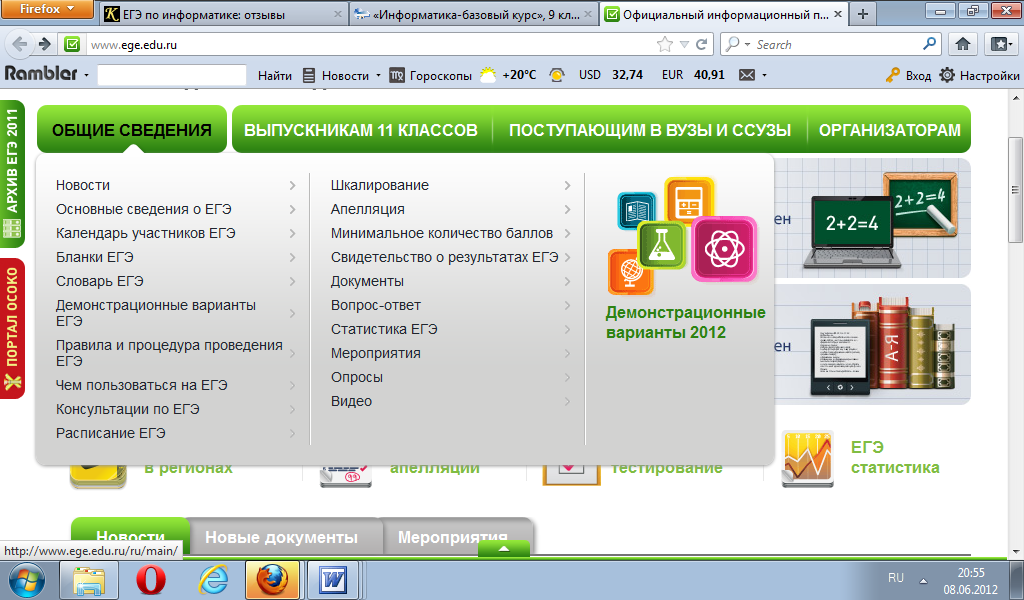Click the ЕГЭ статистика chart icon
Viewport: 1024px width, 600px height.
pyautogui.click(x=807, y=459)
